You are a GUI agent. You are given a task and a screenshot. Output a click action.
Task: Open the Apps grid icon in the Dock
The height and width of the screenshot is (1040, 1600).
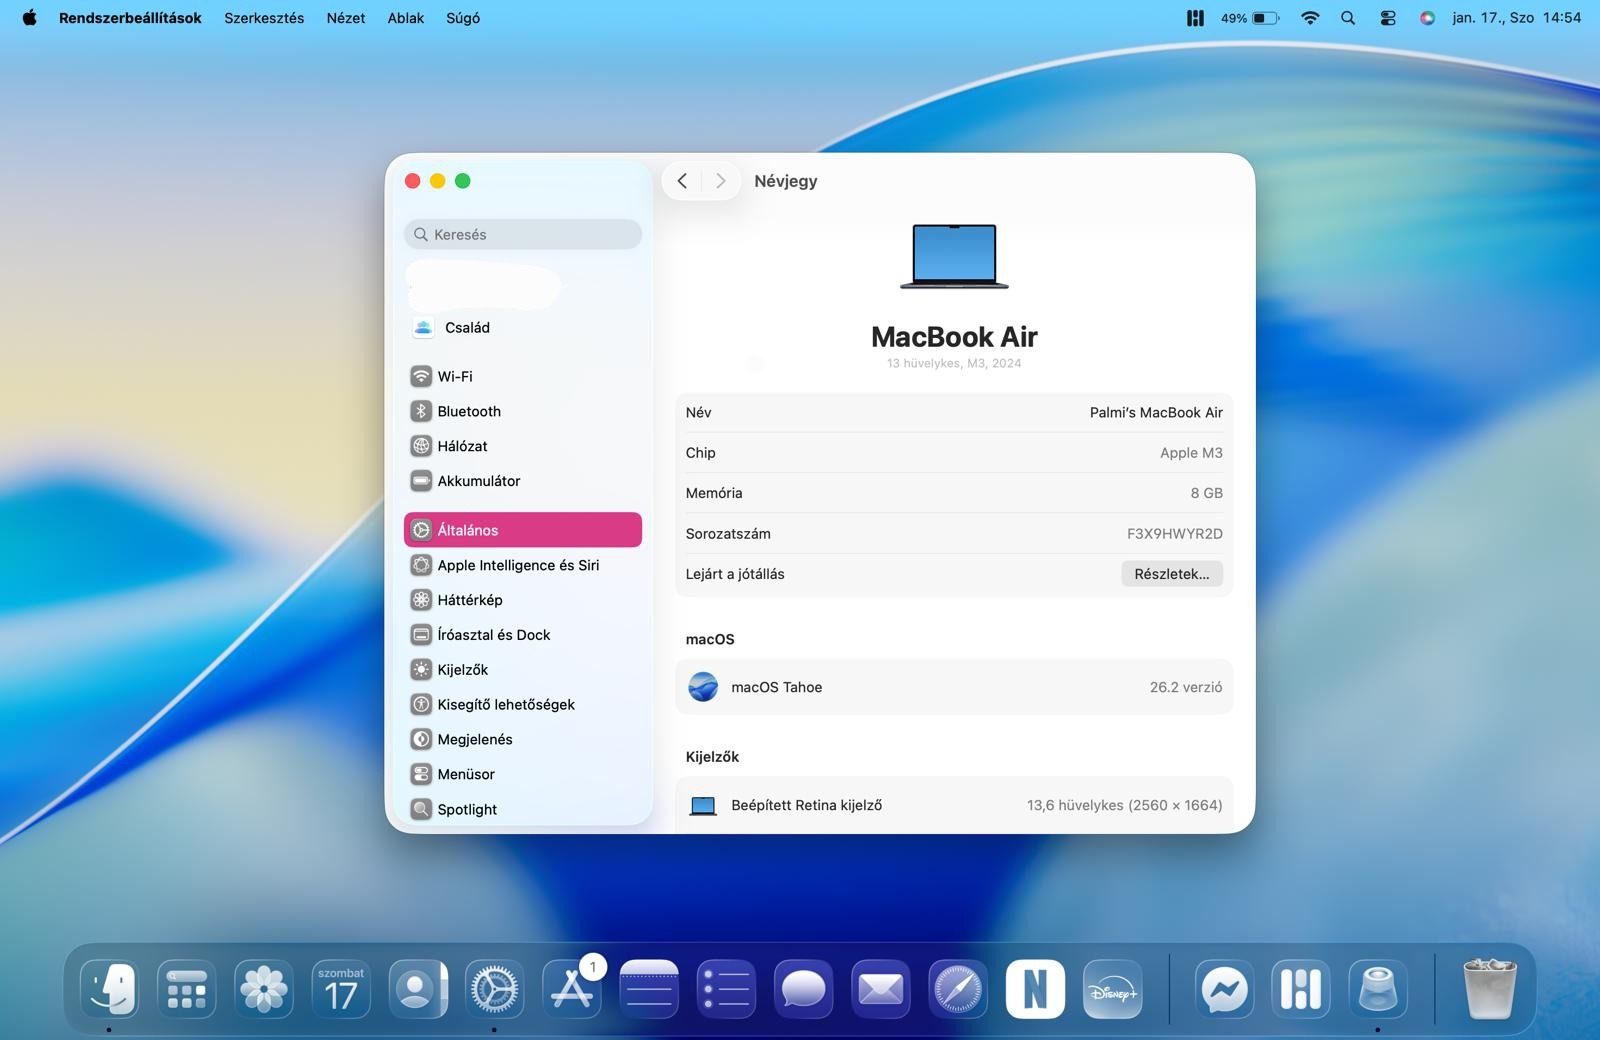(187, 989)
